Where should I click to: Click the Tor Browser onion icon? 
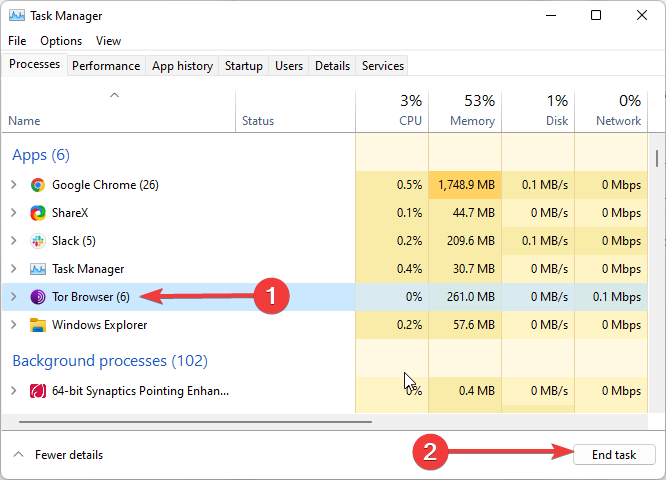pos(38,297)
